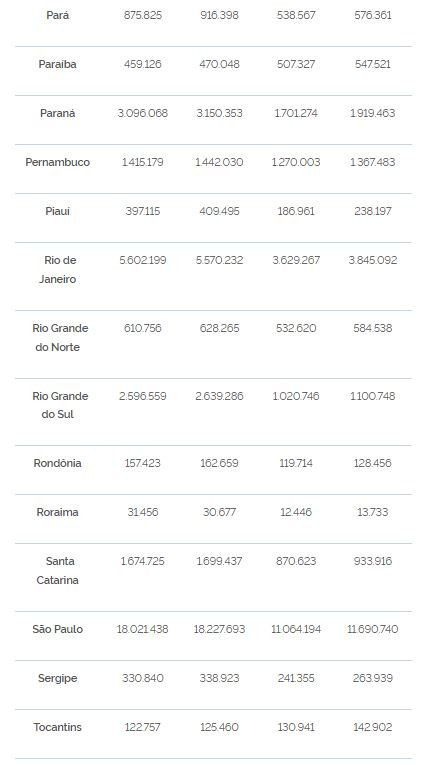This screenshot has width=422, height=765.
Task: Click the Rio Grande do Norte label
Action: pos(60,338)
